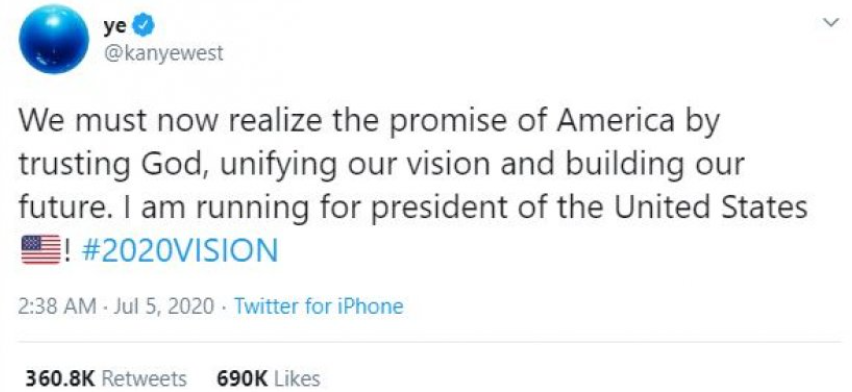Viewport: 852px width, 392px height.
Task: View the 690K like count
Action: [x=242, y=378]
